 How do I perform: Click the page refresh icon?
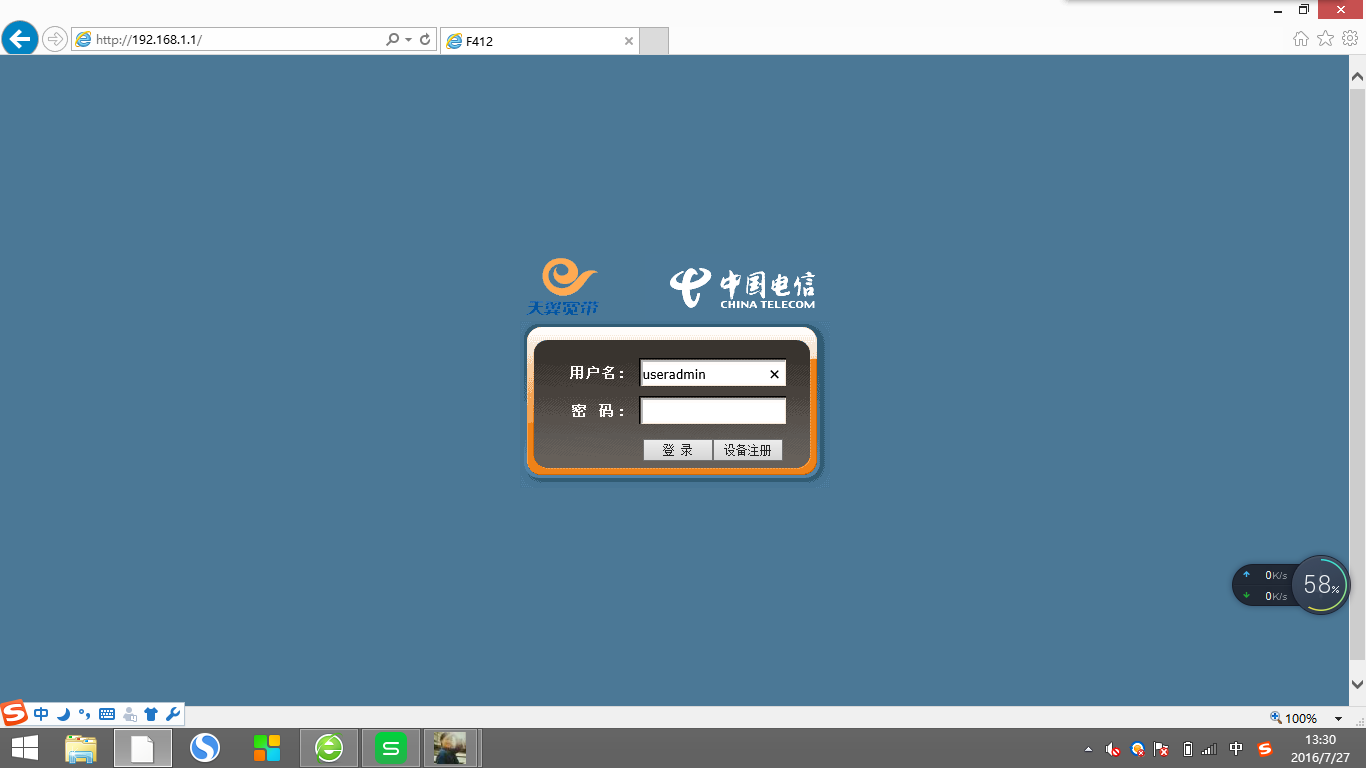pyautogui.click(x=425, y=40)
